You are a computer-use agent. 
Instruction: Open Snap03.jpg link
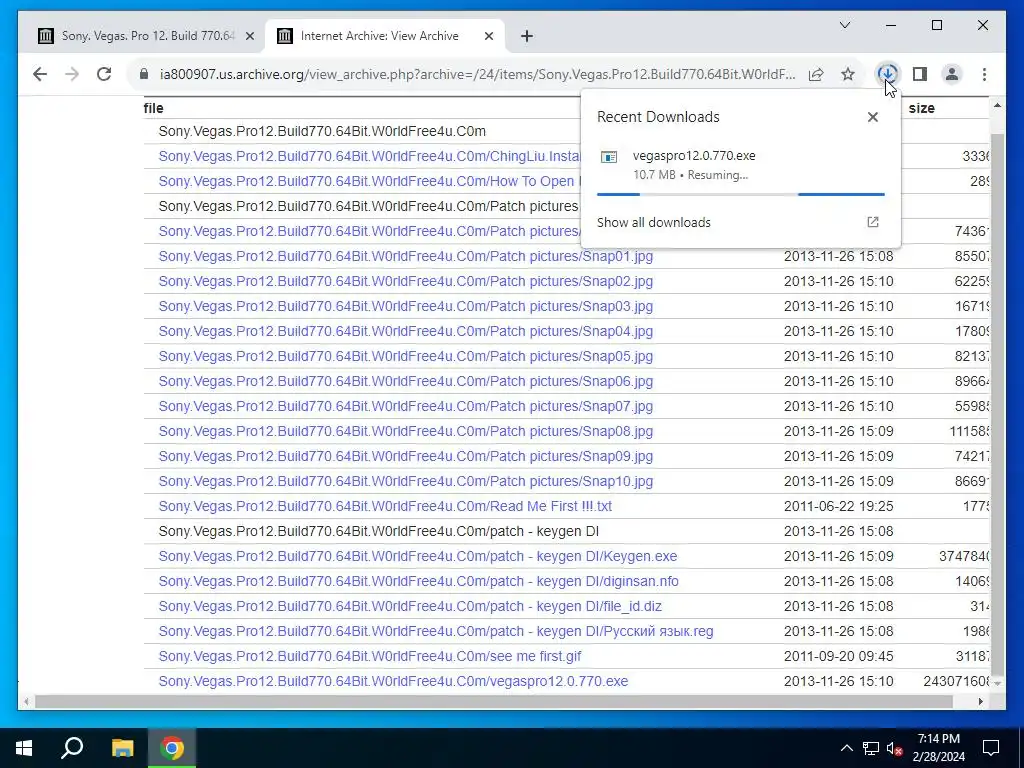(x=406, y=306)
